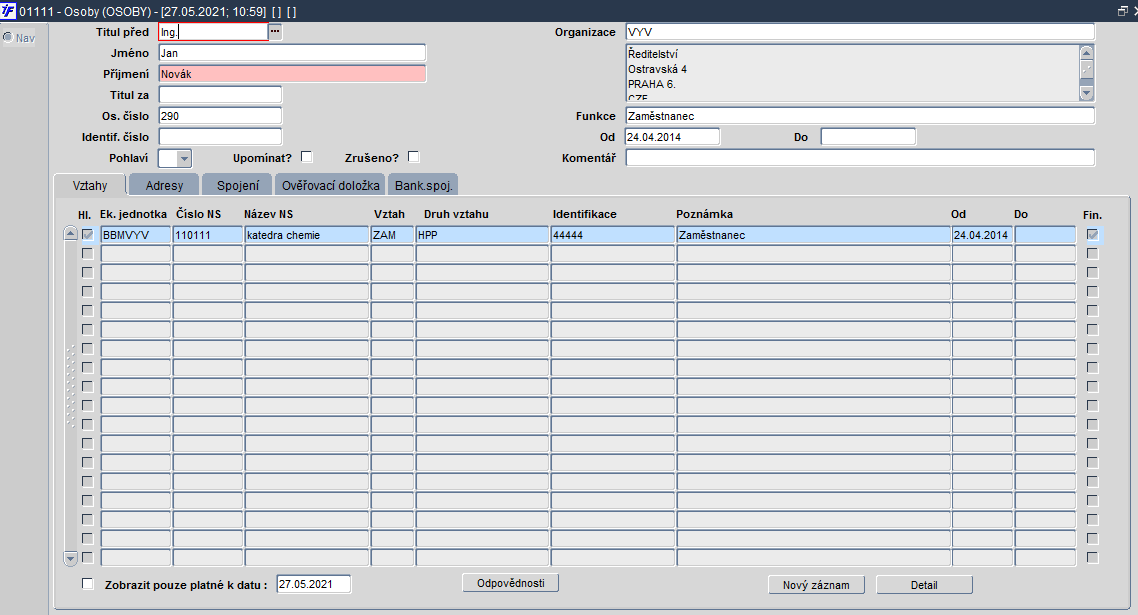1138x615 pixels.
Task: Click the Os. číslo field with 290
Action: coord(220,116)
